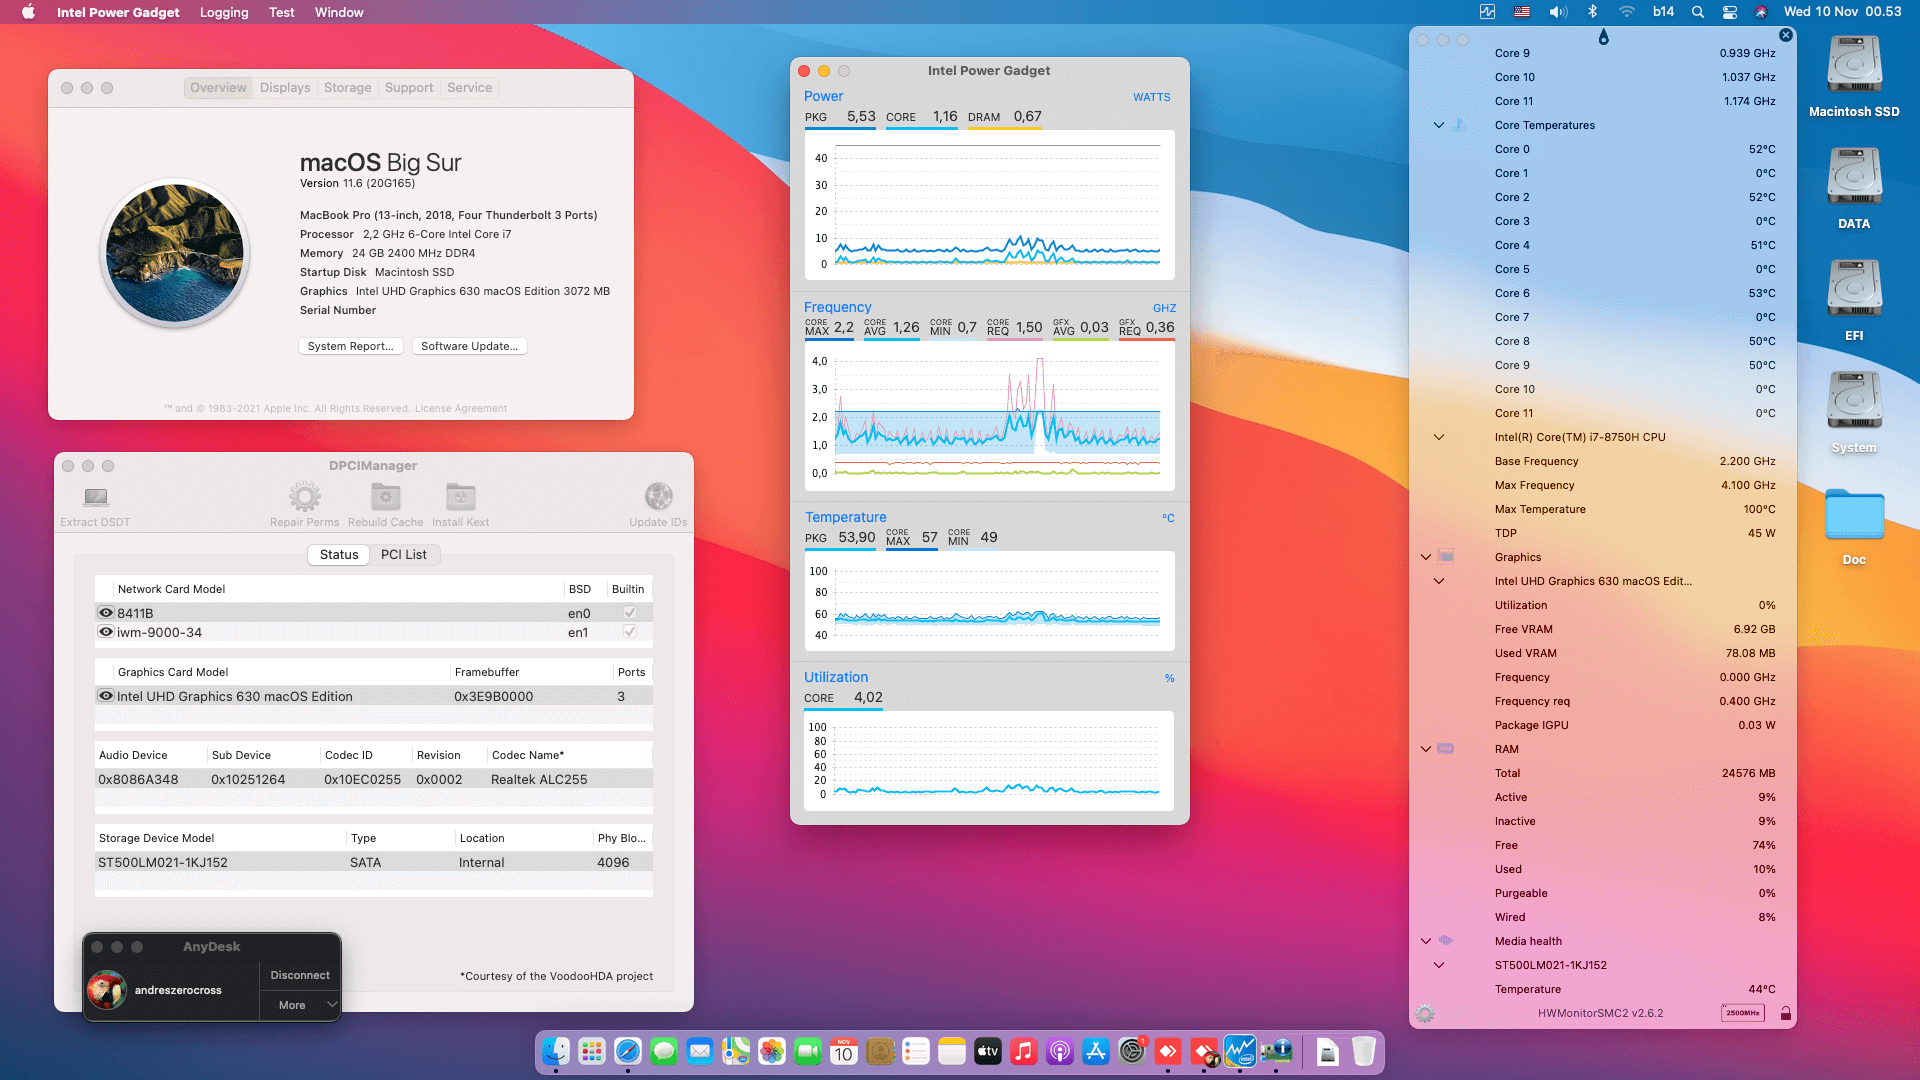Click eye icon next to 8411B
Viewport: 1920px width, 1080px height.
pyautogui.click(x=106, y=613)
